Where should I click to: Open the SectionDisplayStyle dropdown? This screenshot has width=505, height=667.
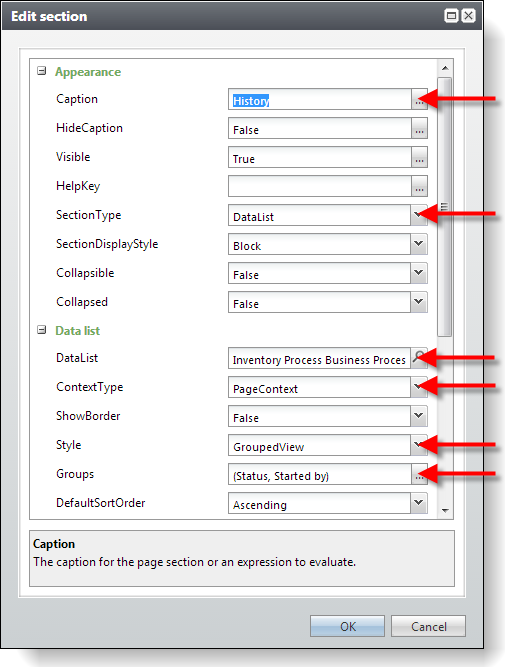pos(419,244)
